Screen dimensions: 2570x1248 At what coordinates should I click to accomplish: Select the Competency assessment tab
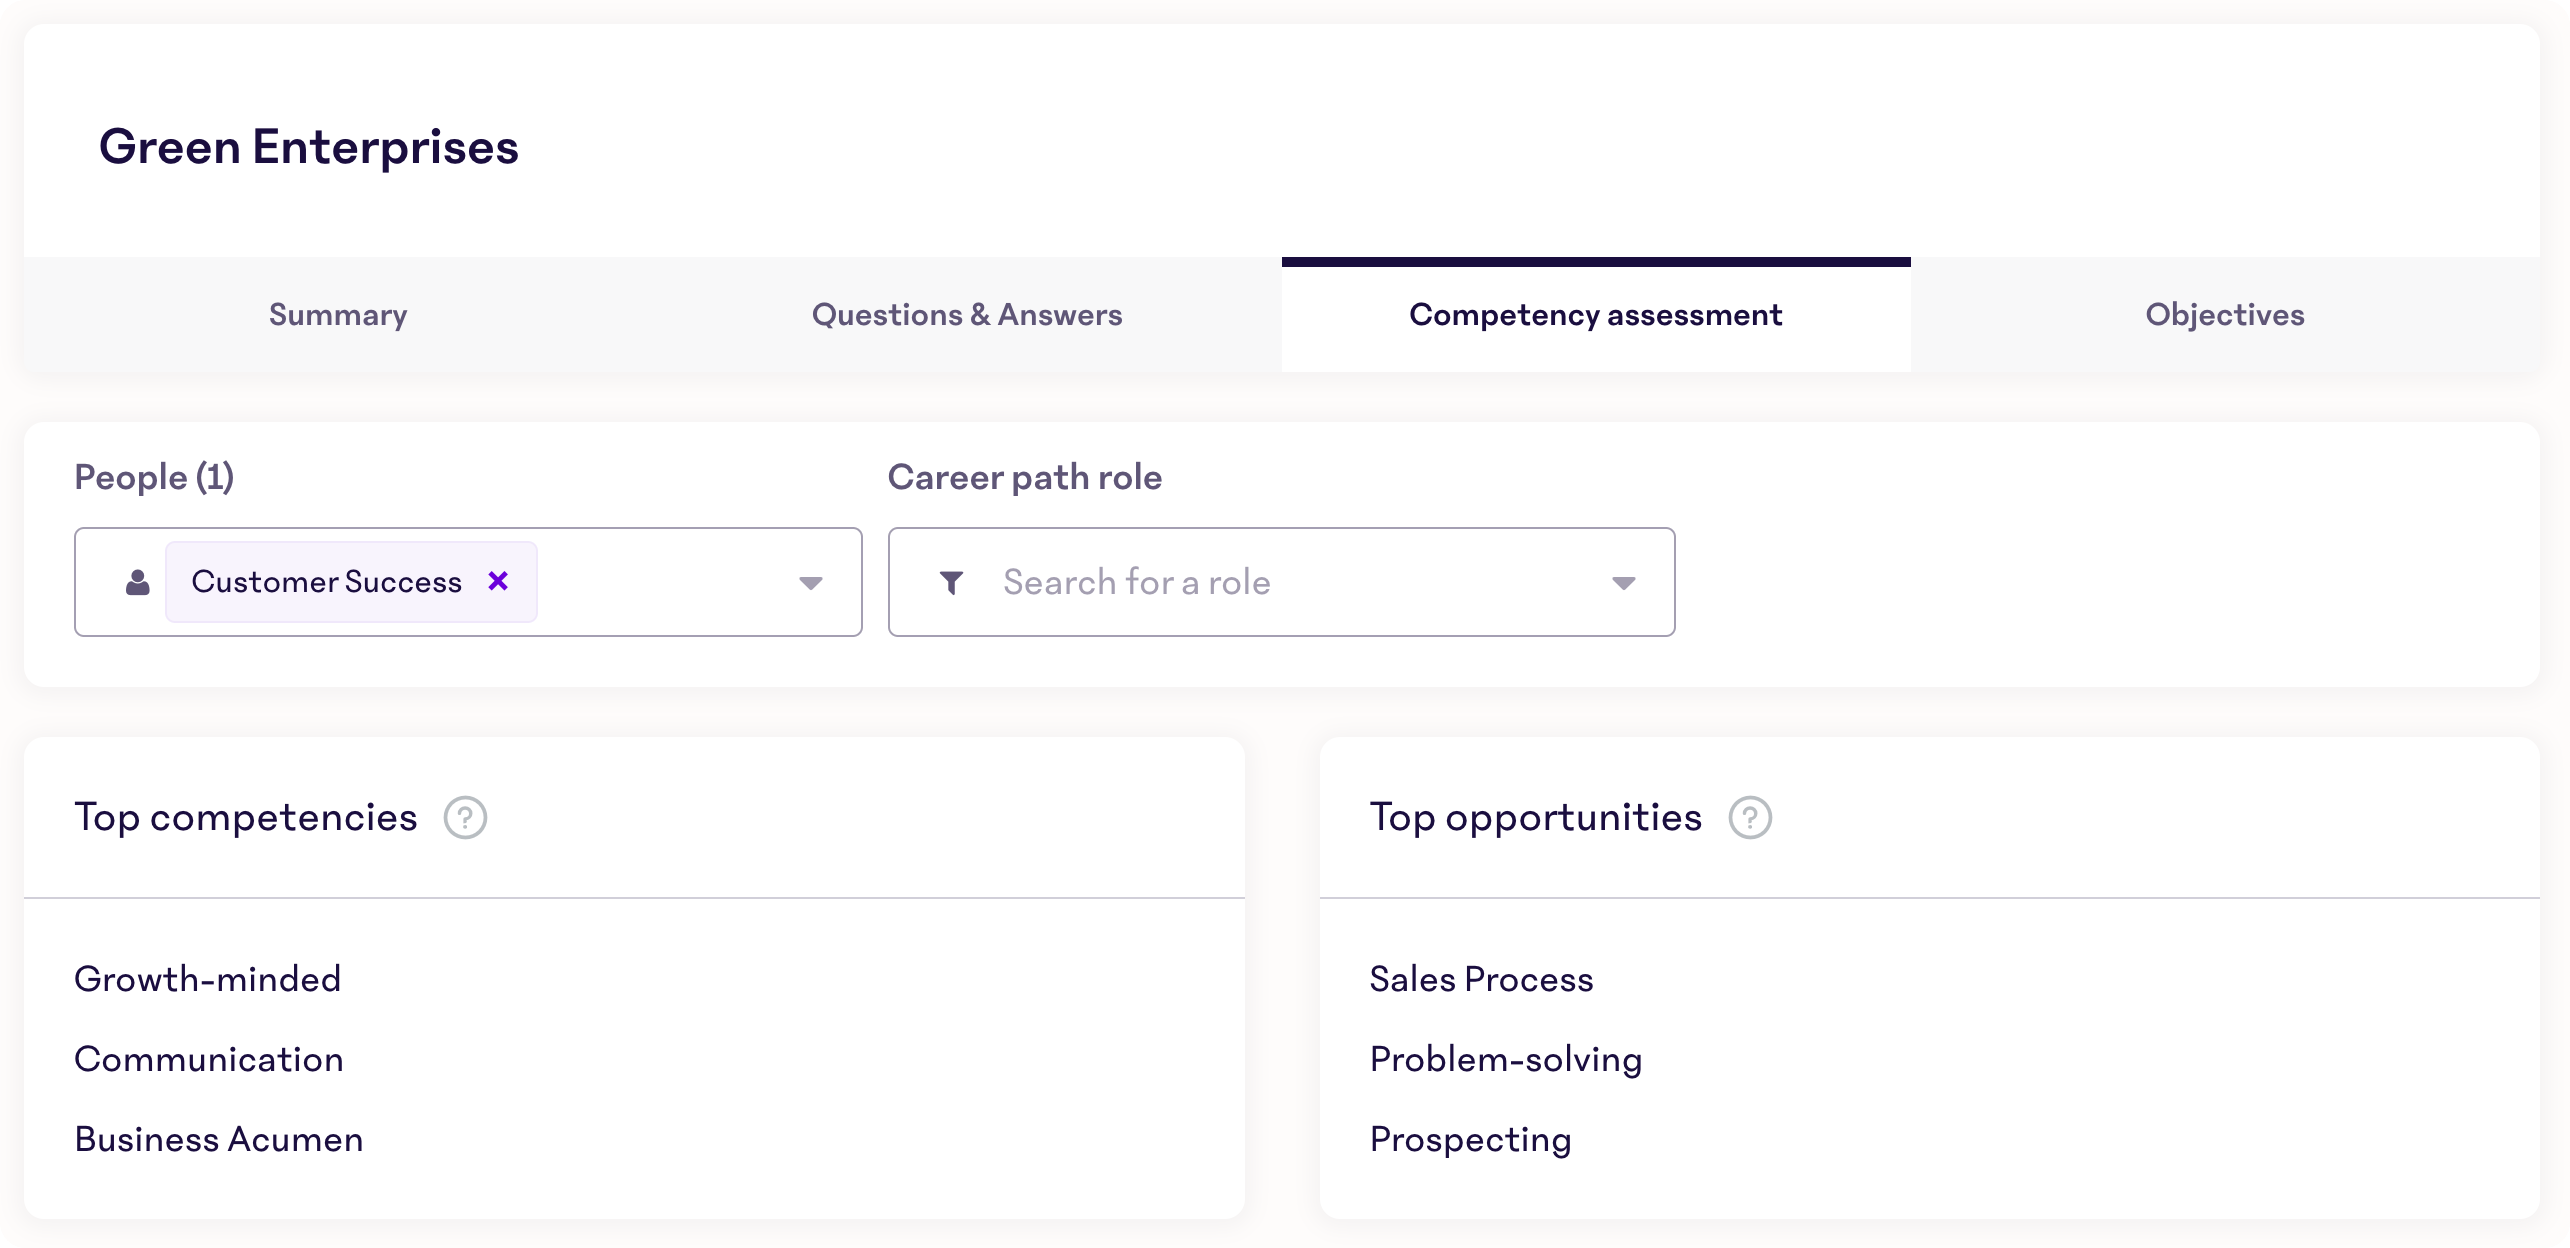click(1595, 315)
